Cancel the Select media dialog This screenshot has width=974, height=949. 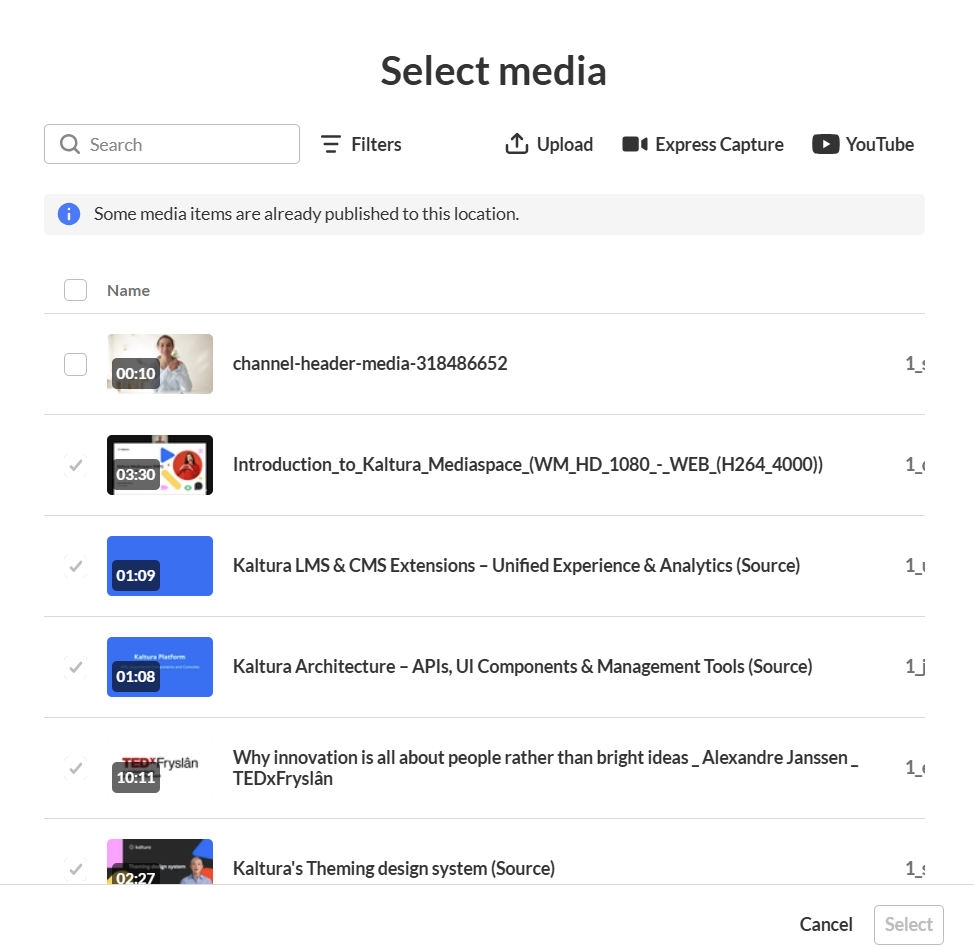pos(826,925)
